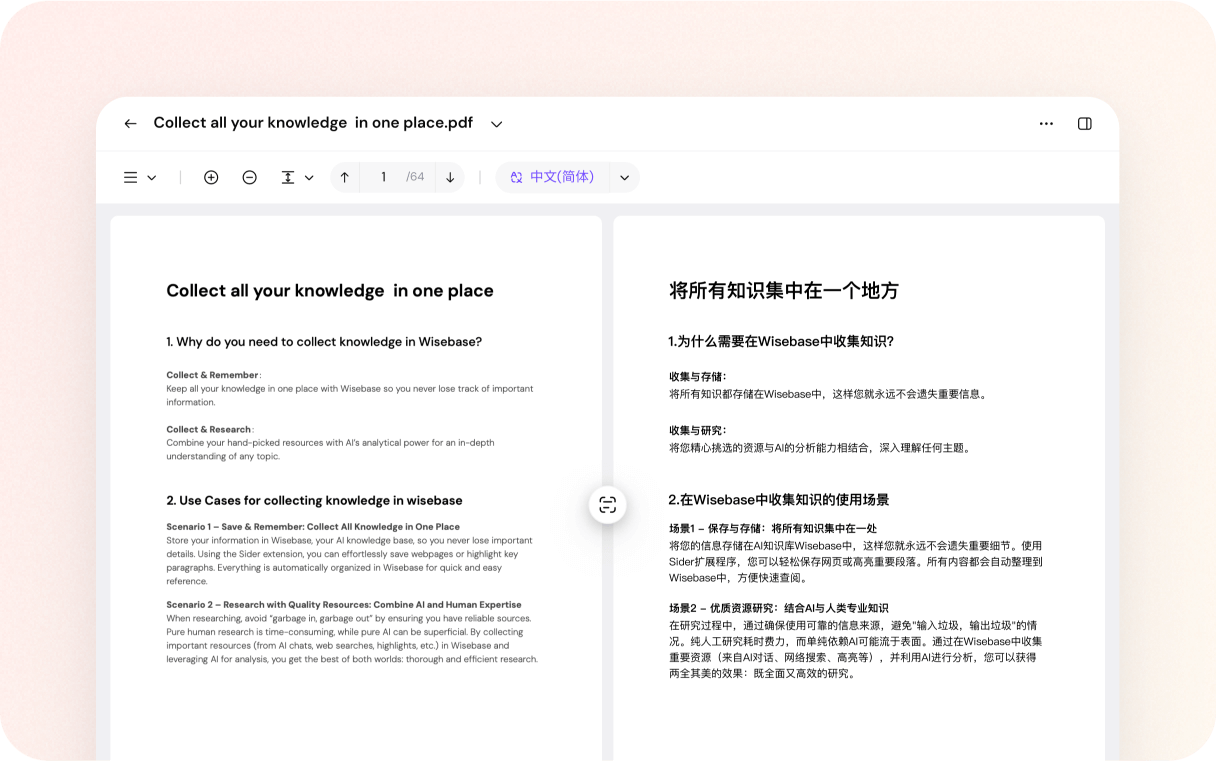Click the back arrow icon
The width and height of the screenshot is (1216, 761).
(x=130, y=124)
